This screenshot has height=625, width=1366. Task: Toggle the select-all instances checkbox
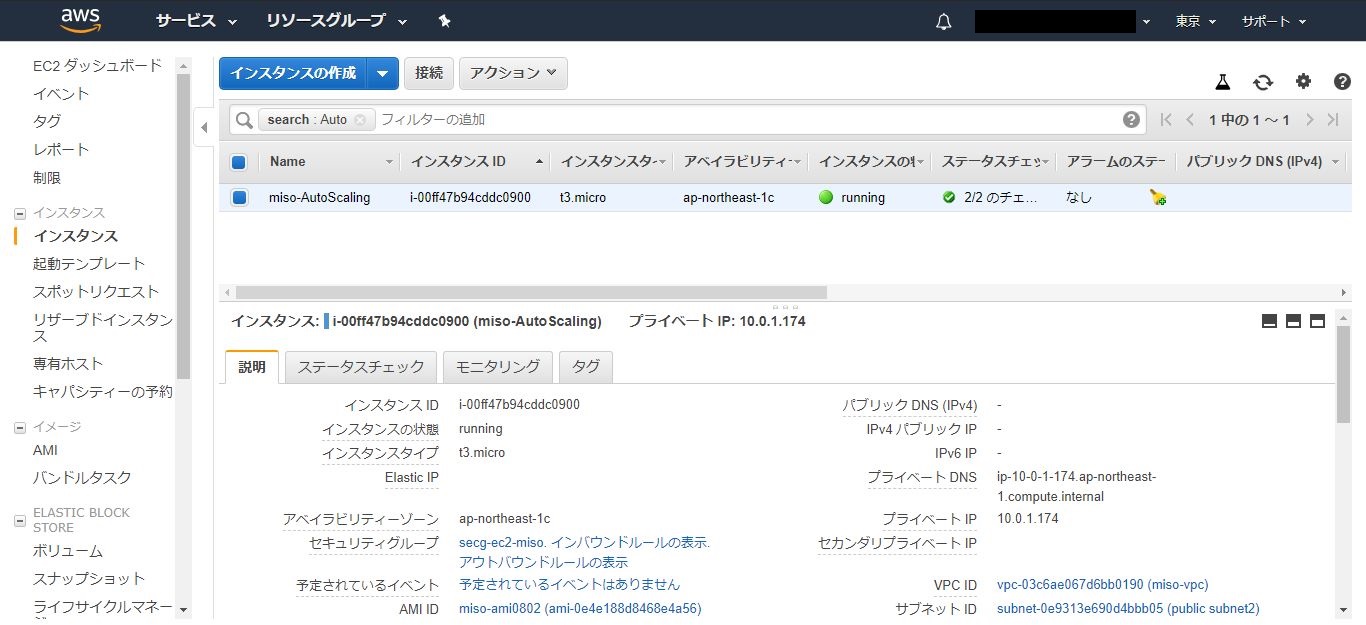239,162
